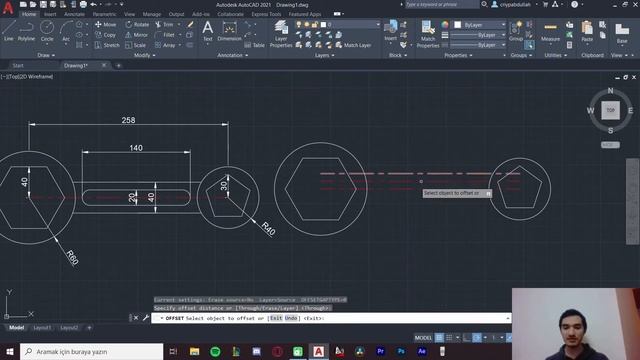Expand the Layers panel

pyautogui.click(x=324, y=55)
